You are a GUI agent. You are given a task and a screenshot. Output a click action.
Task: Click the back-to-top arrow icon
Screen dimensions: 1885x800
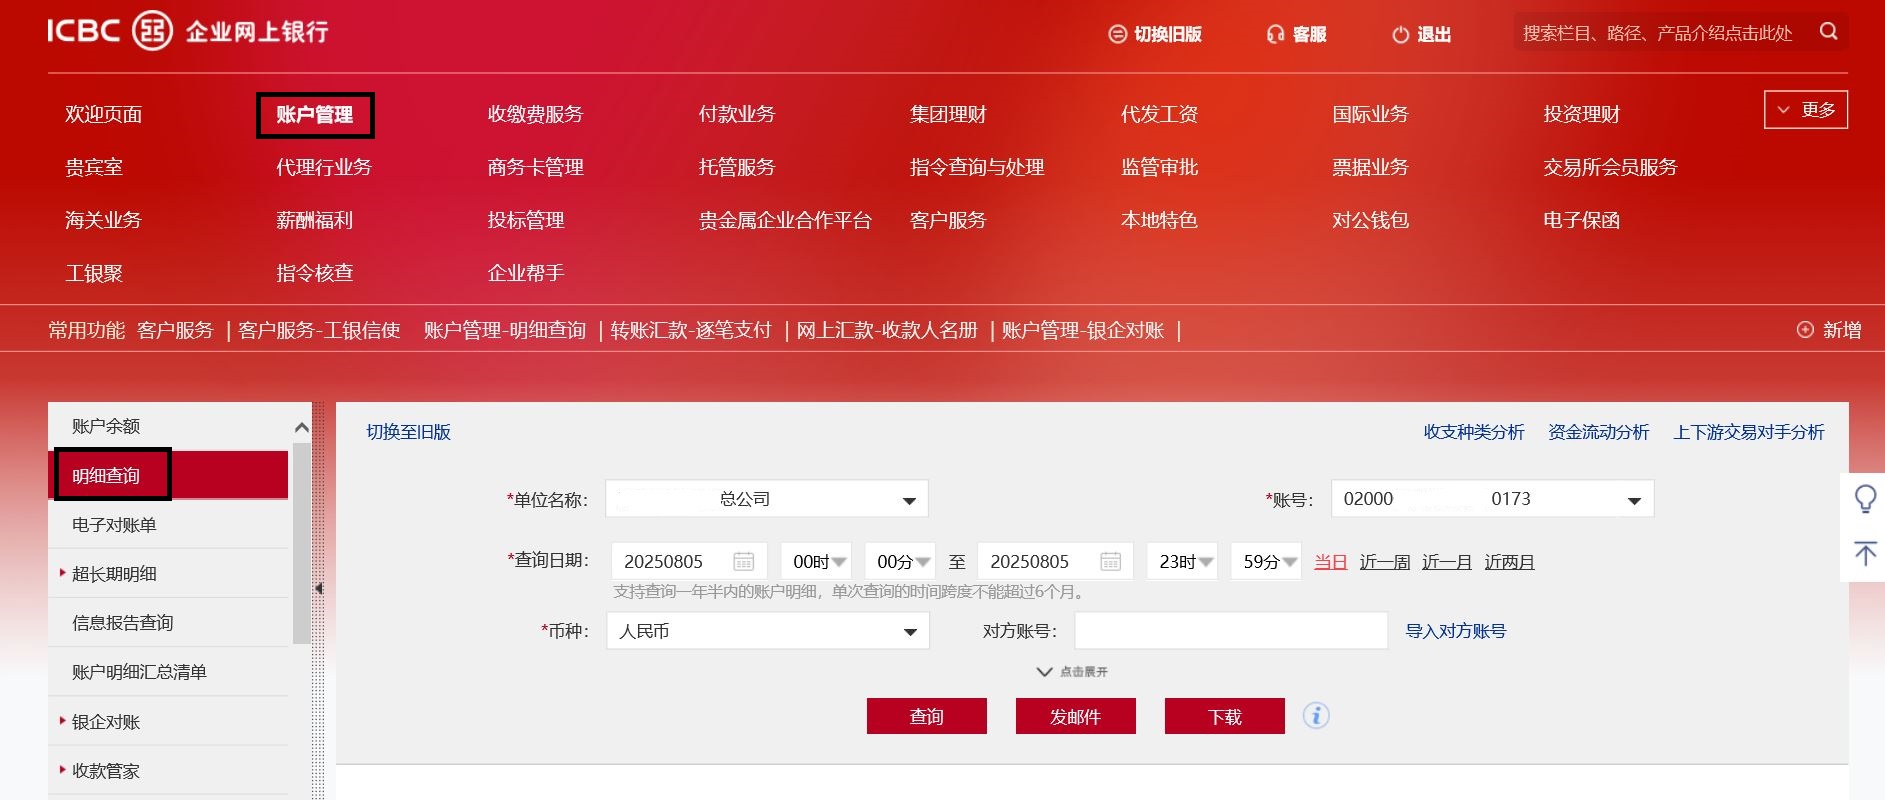click(x=1865, y=554)
